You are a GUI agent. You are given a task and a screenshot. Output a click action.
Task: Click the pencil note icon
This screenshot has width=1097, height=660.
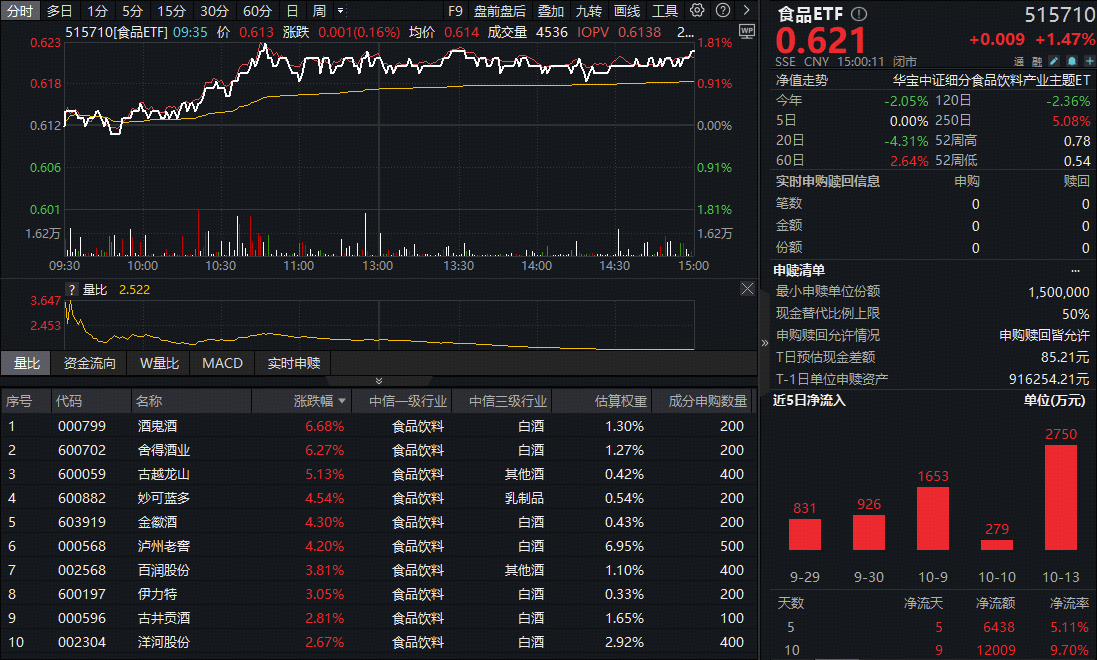pyautogui.click(x=1053, y=61)
